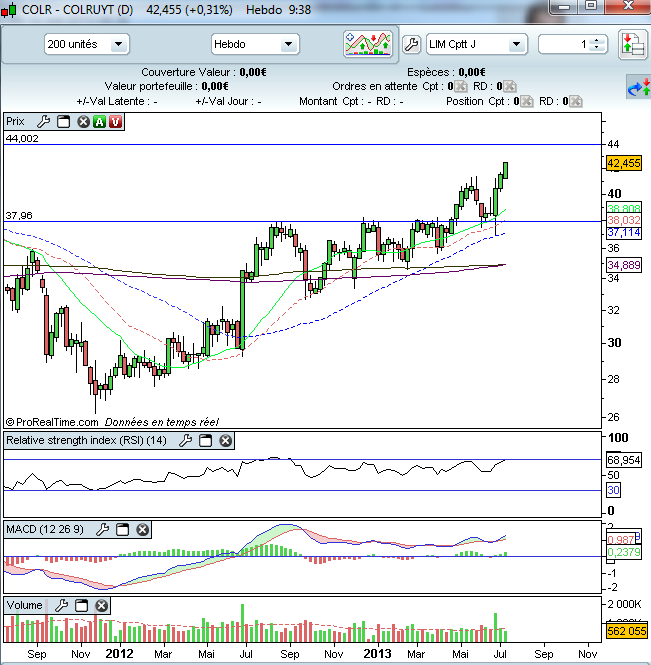
Task: Click the 68,954 RSI value tag
Action: tap(623, 460)
